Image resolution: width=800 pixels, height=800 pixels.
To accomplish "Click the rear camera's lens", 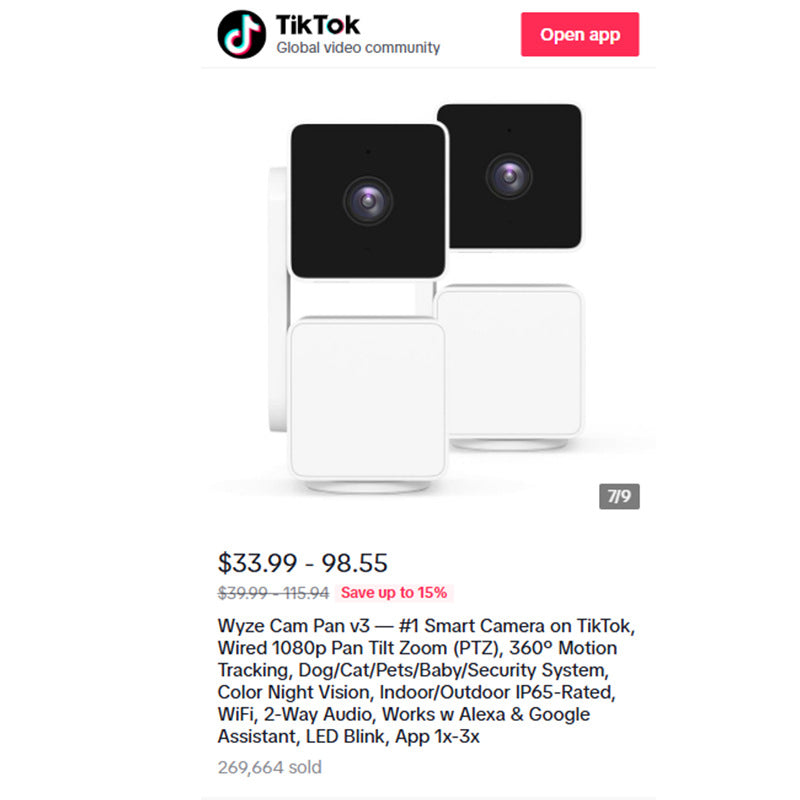I will [508, 174].
